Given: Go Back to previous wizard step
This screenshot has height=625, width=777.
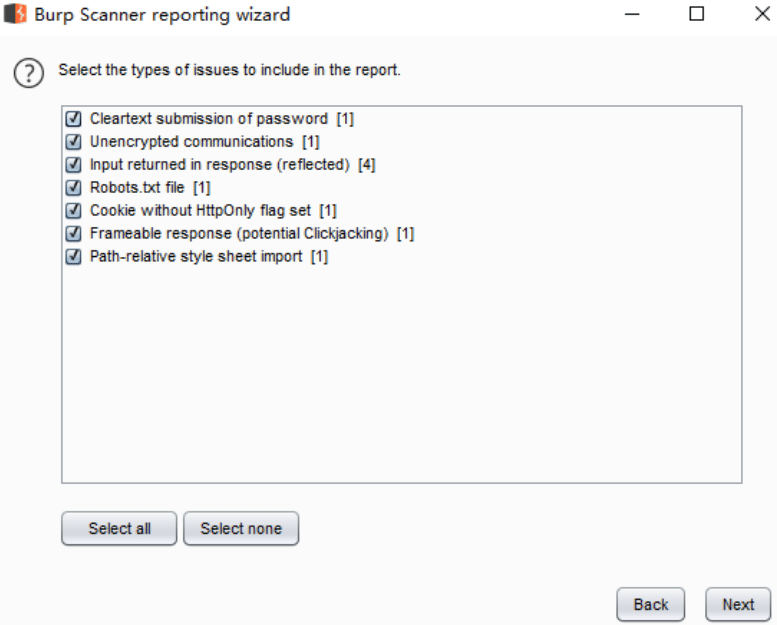Looking at the screenshot, I should click(x=651, y=604).
